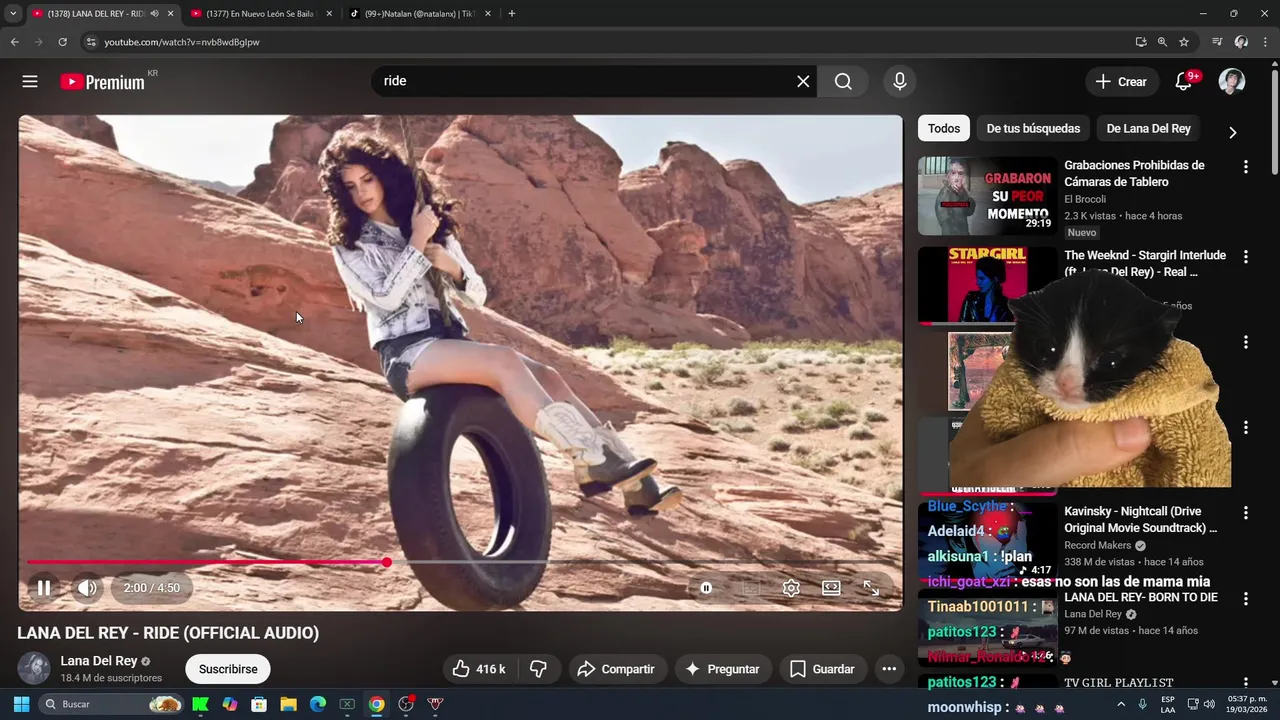Click install app icon in address bar
The height and width of the screenshot is (720, 1280).
[1141, 42]
